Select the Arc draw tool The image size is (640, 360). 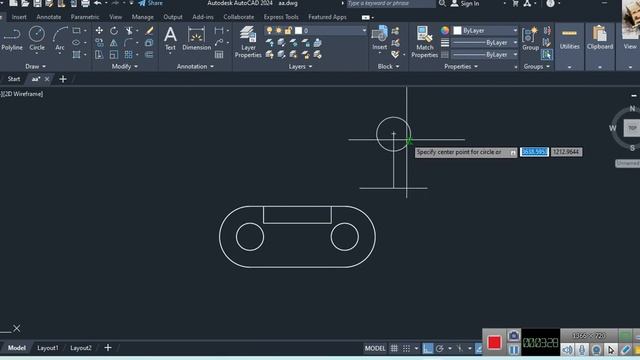60,39
